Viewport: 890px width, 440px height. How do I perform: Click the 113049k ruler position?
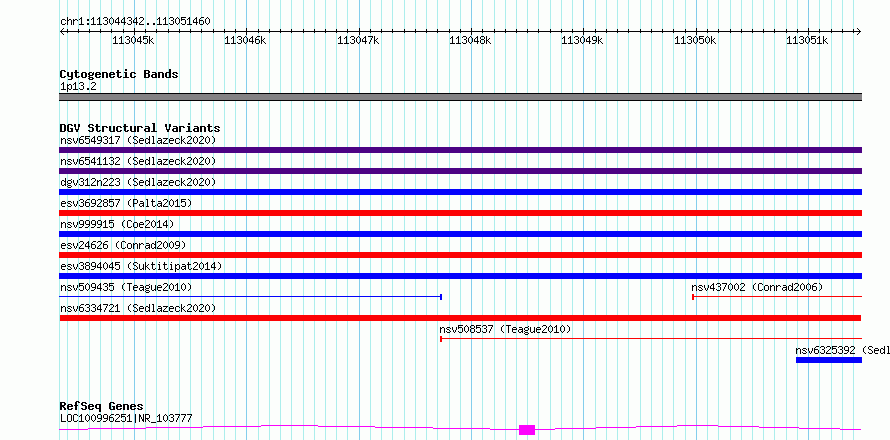(582, 40)
